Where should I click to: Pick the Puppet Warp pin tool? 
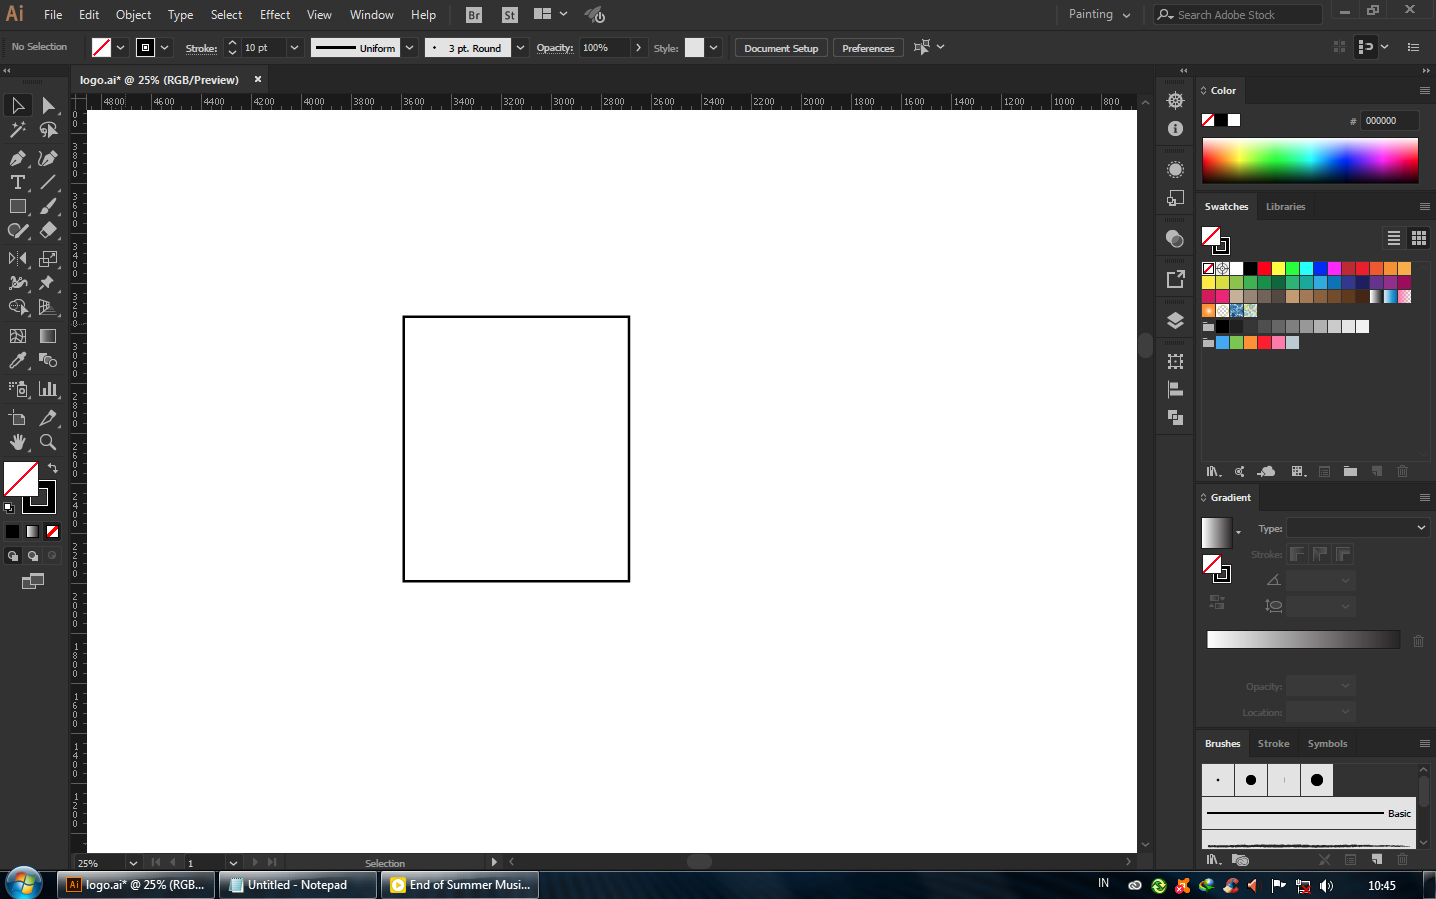(x=48, y=283)
